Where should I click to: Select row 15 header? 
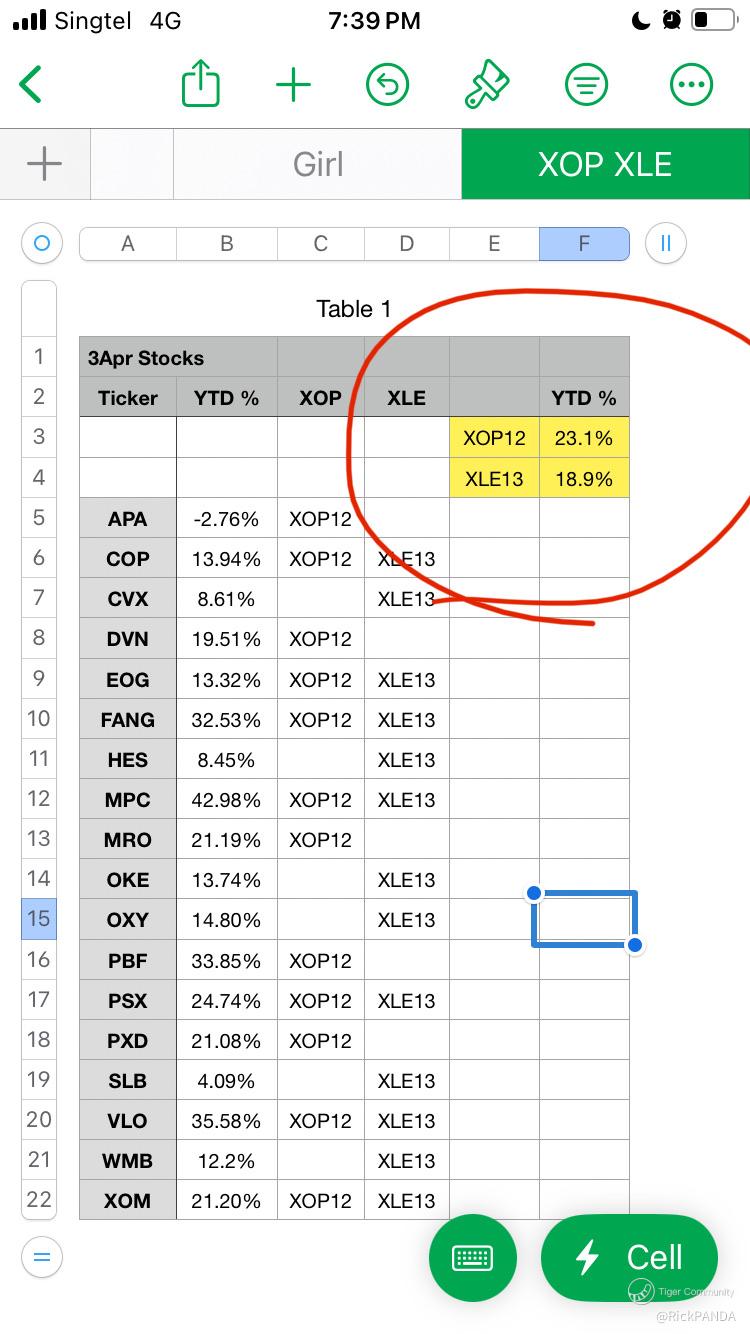(x=38, y=919)
